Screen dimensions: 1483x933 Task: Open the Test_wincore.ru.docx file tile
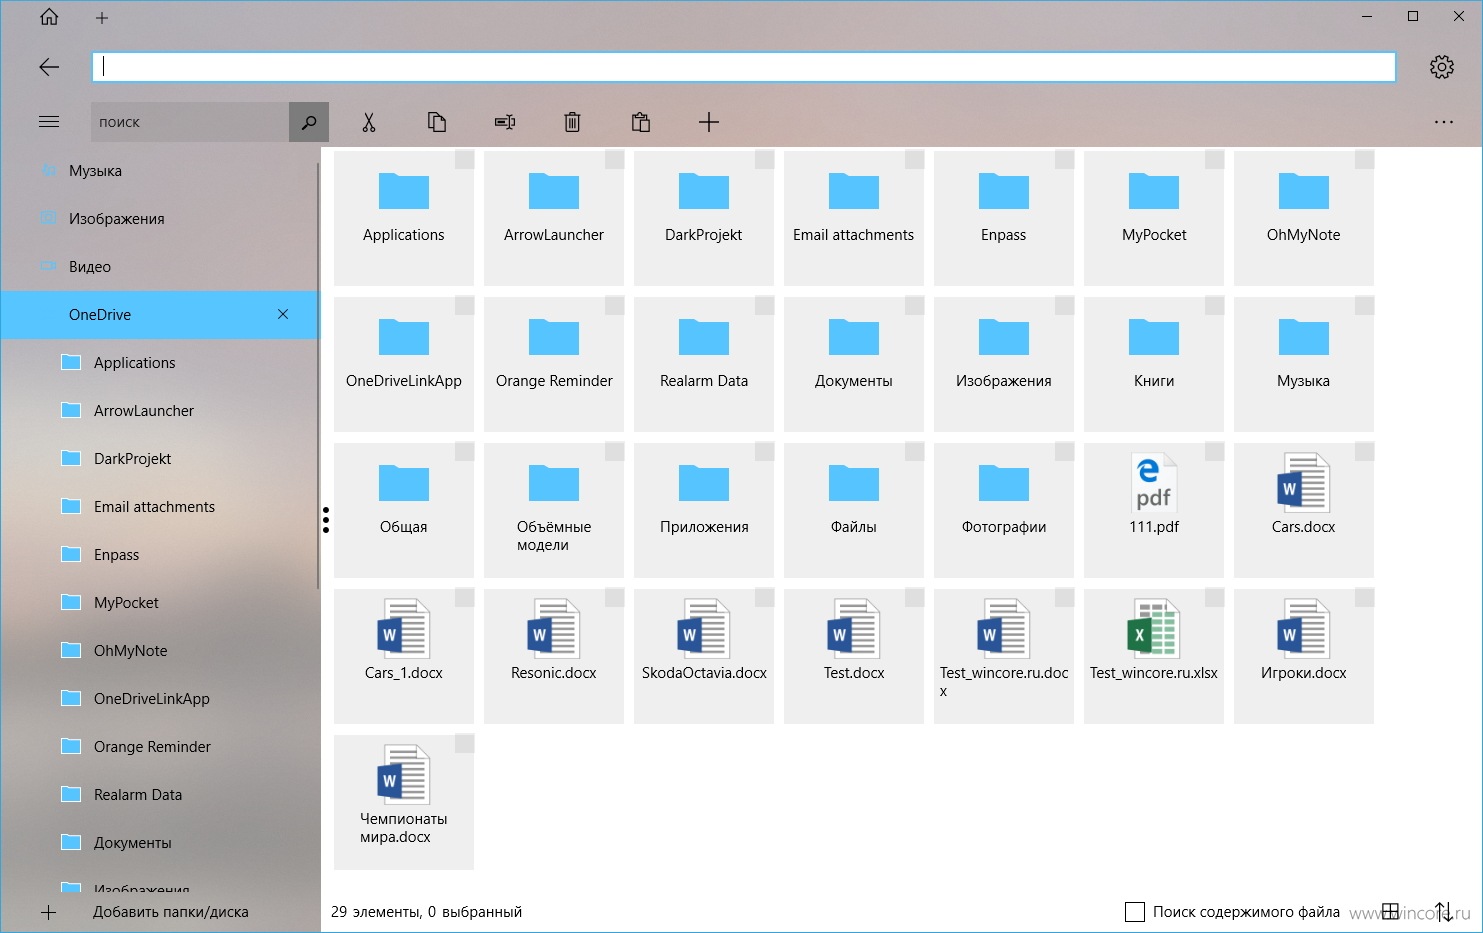coord(1004,655)
